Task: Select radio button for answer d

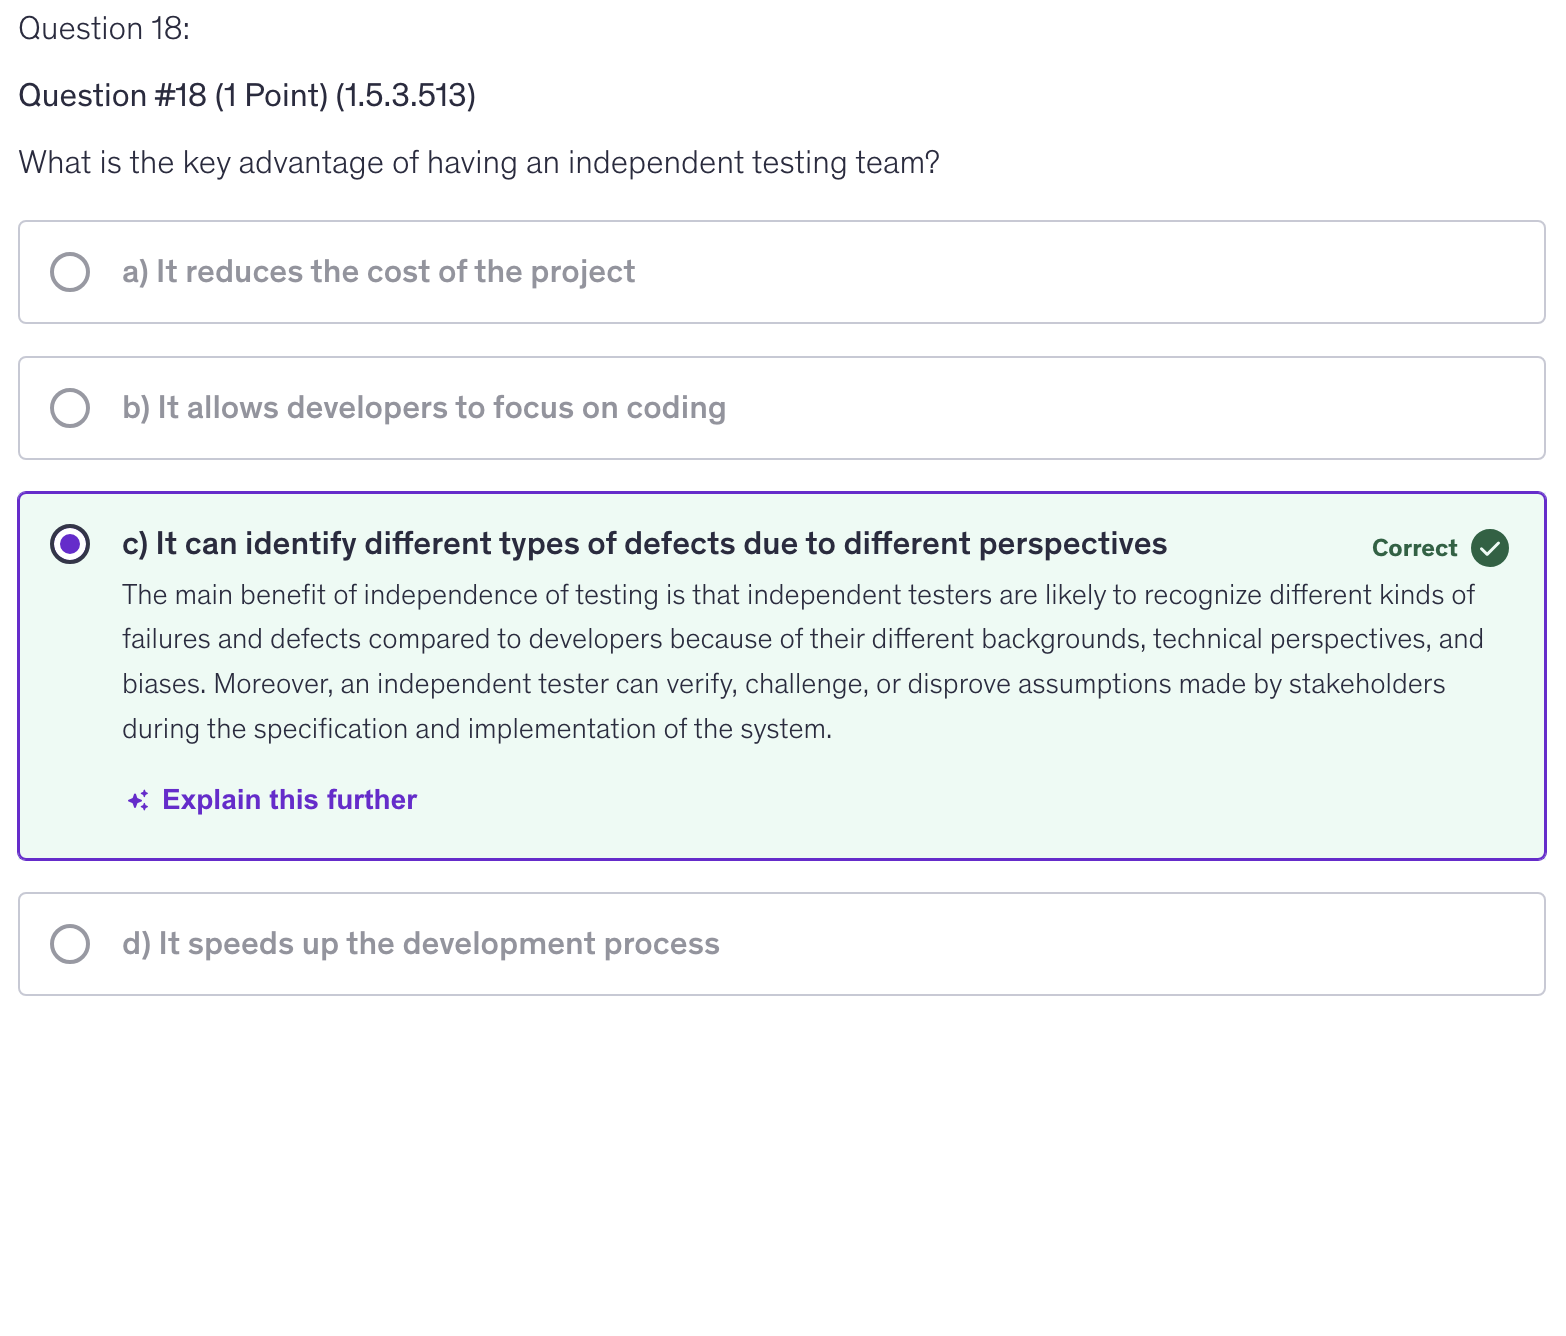Action: 70,944
